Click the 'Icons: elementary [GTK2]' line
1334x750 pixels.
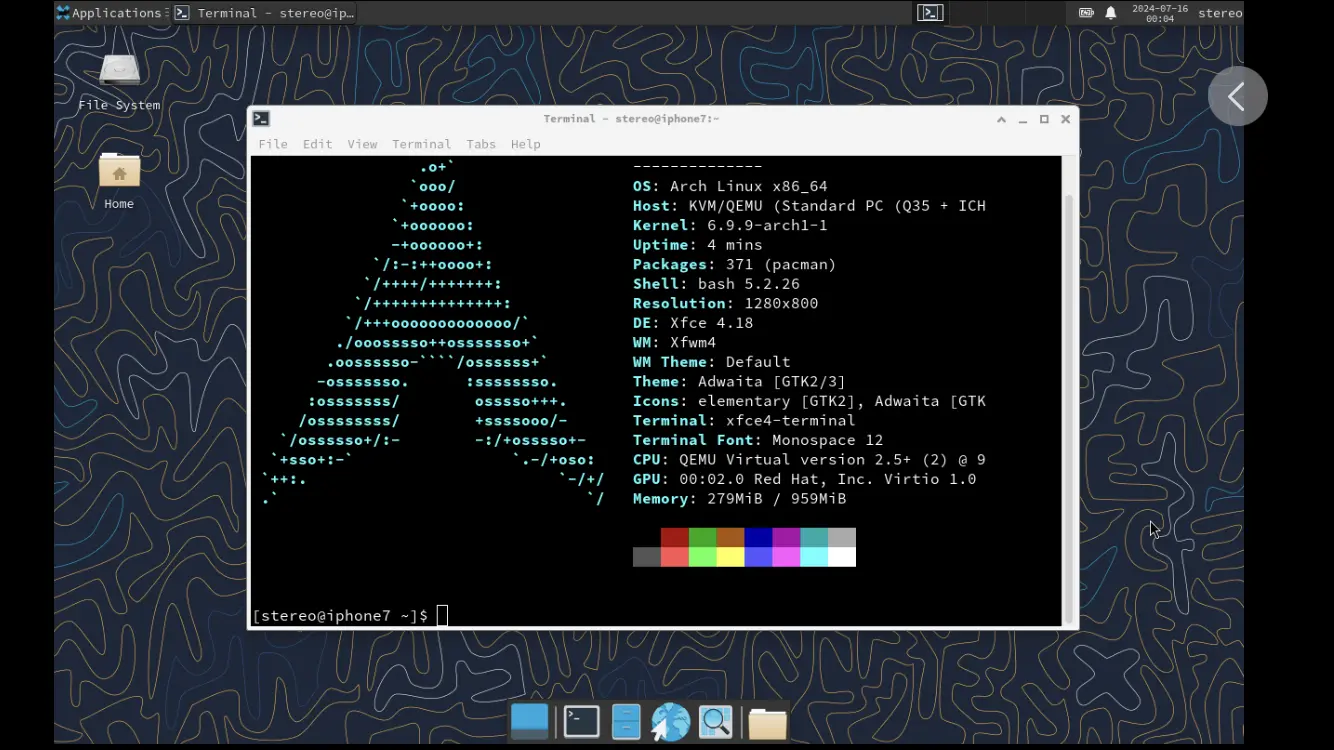(809, 401)
